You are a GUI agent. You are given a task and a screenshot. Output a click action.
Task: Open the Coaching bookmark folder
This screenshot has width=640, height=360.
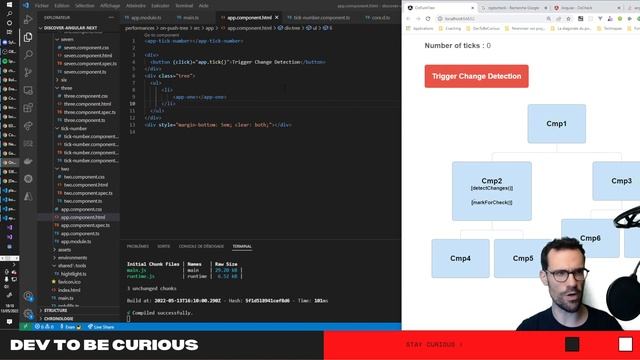pos(450,29)
